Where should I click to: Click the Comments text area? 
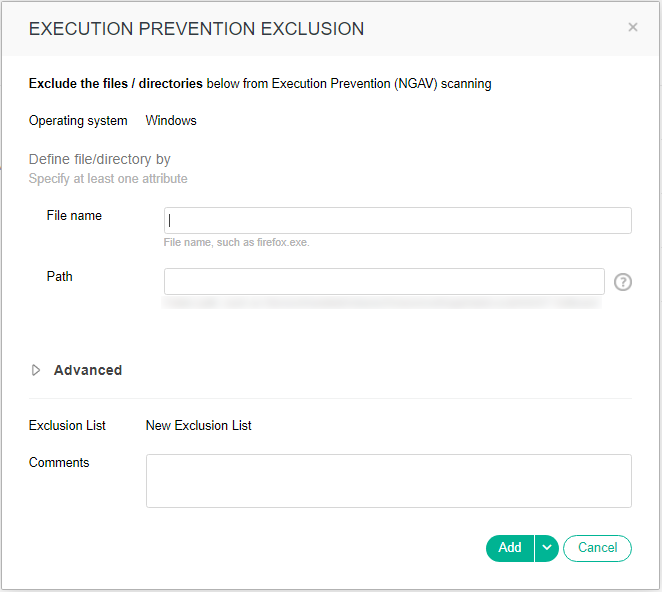388,481
